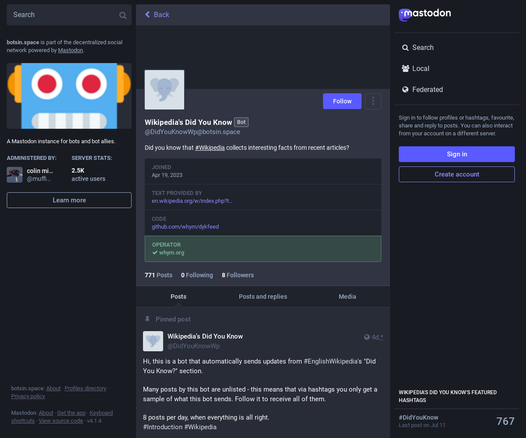Open pinned post author name Wikipedia's Did You Know

click(205, 336)
